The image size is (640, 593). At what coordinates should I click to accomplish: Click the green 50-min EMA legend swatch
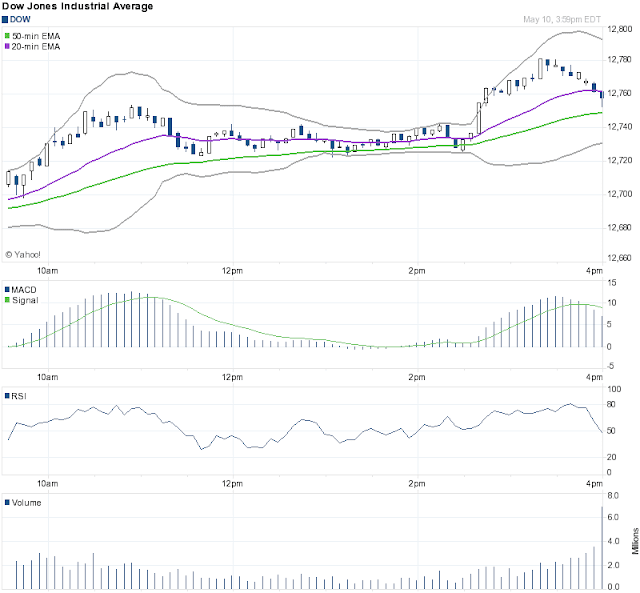[7, 36]
